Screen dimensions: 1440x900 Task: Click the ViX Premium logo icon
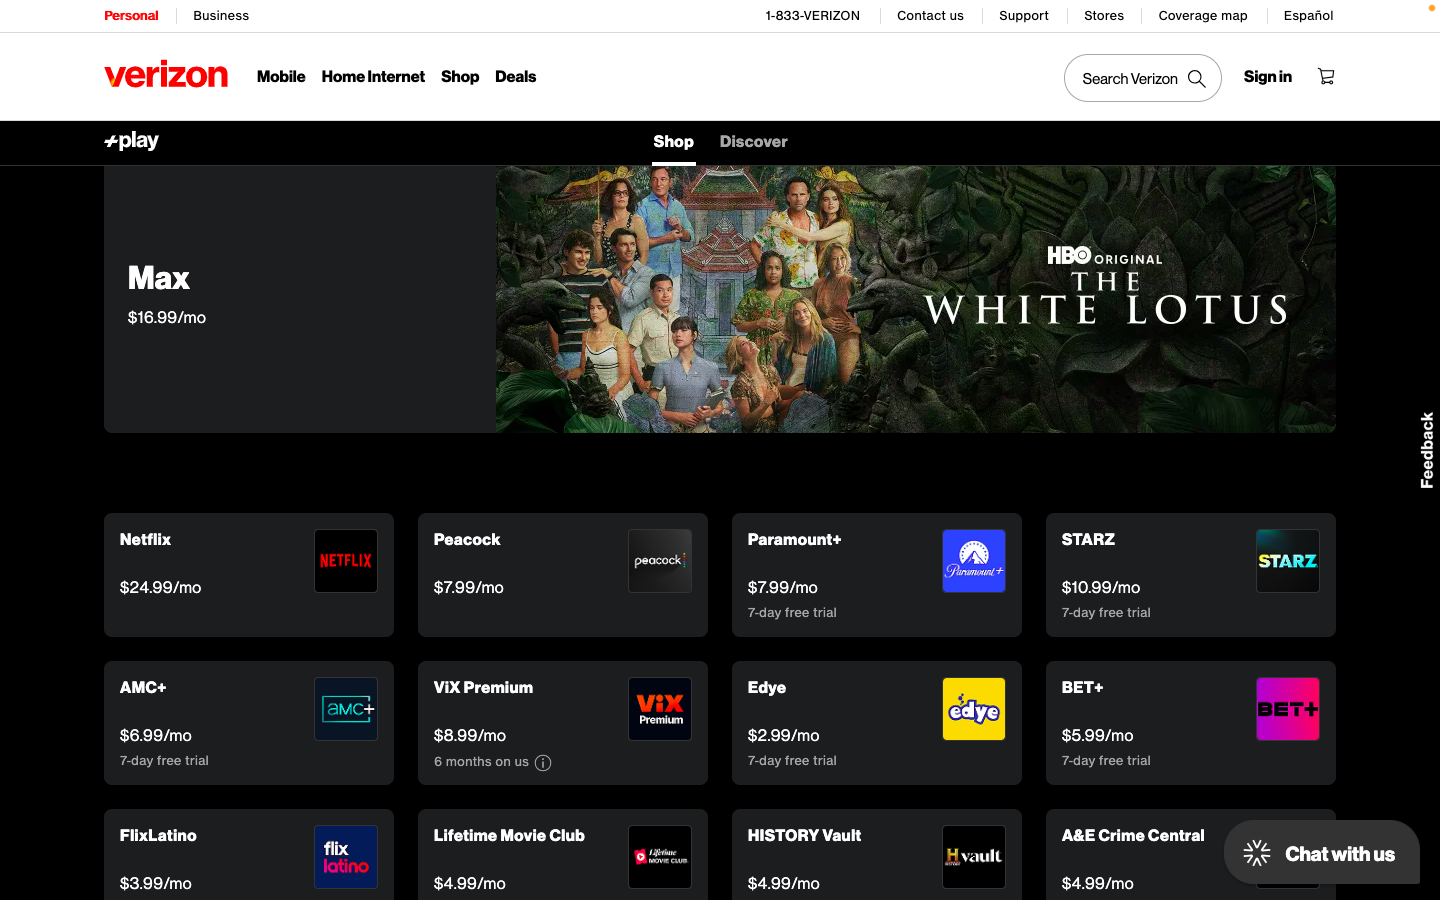(660, 709)
